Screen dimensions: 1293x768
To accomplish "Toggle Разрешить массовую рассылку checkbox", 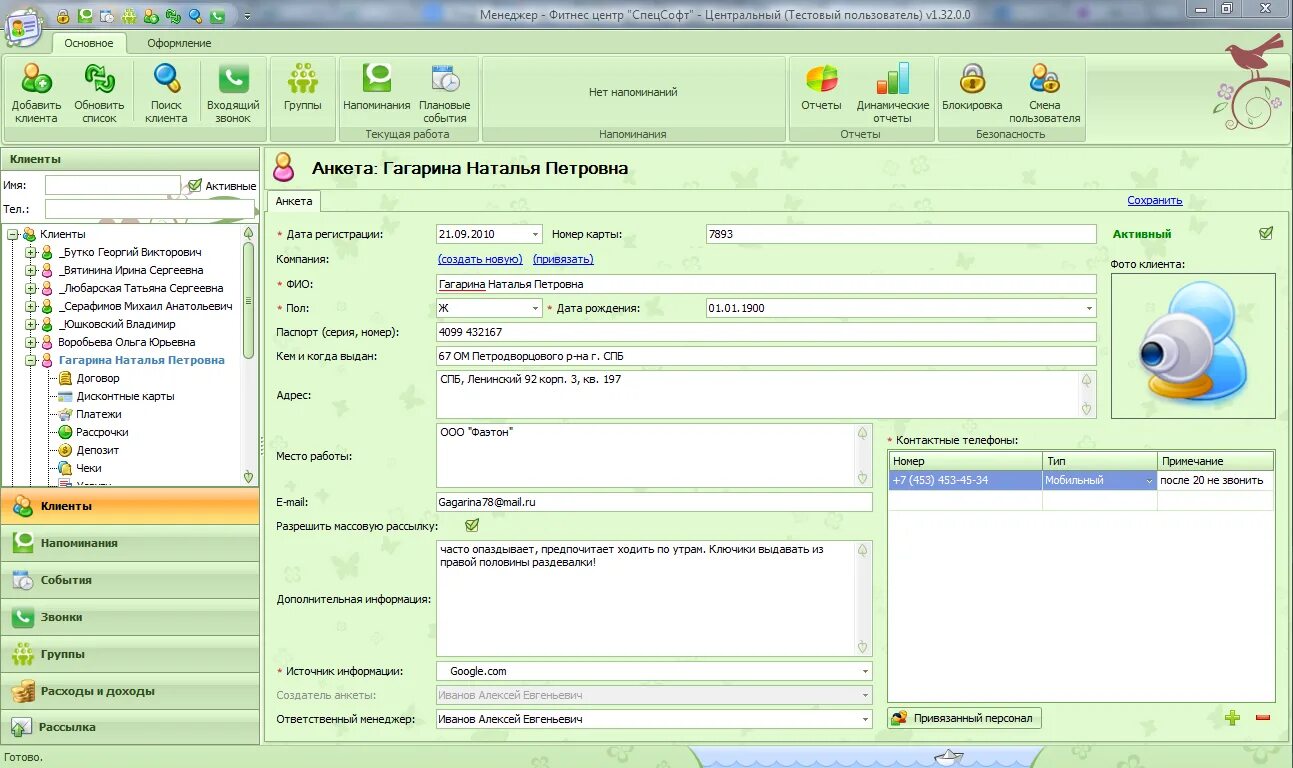I will pyautogui.click(x=472, y=524).
